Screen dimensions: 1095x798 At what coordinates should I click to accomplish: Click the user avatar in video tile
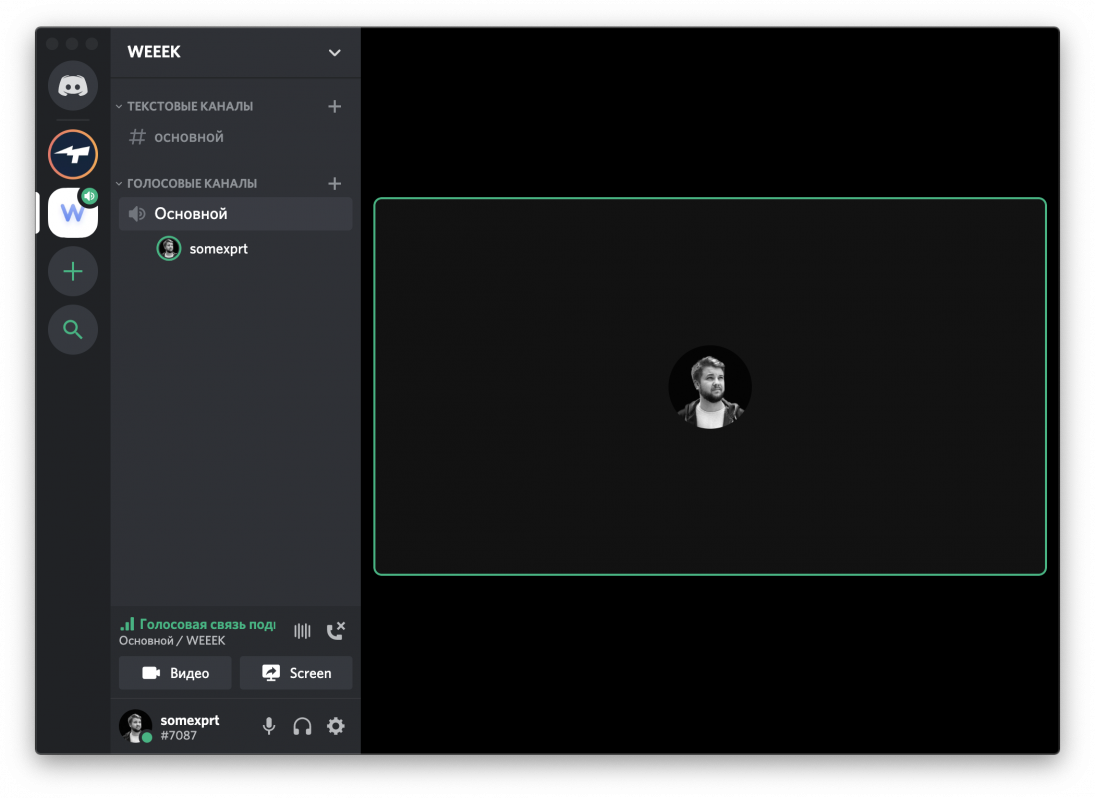[710, 387]
